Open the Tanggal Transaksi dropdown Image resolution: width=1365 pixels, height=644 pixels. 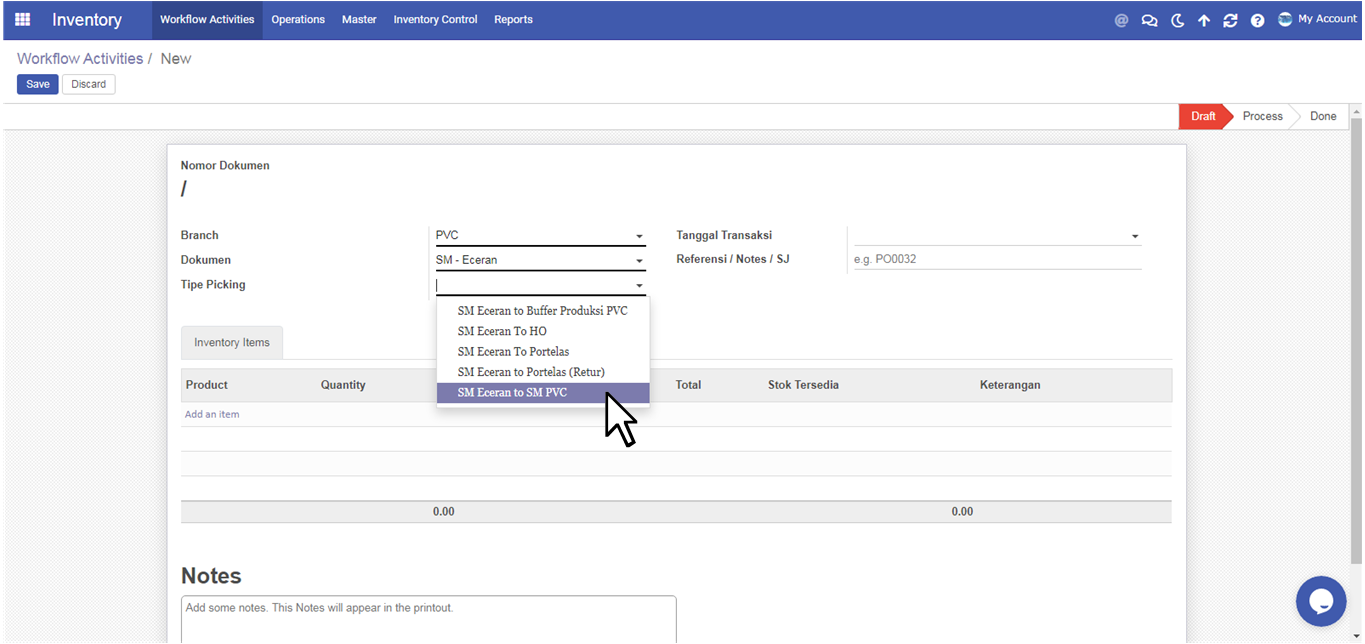[x=1135, y=236]
